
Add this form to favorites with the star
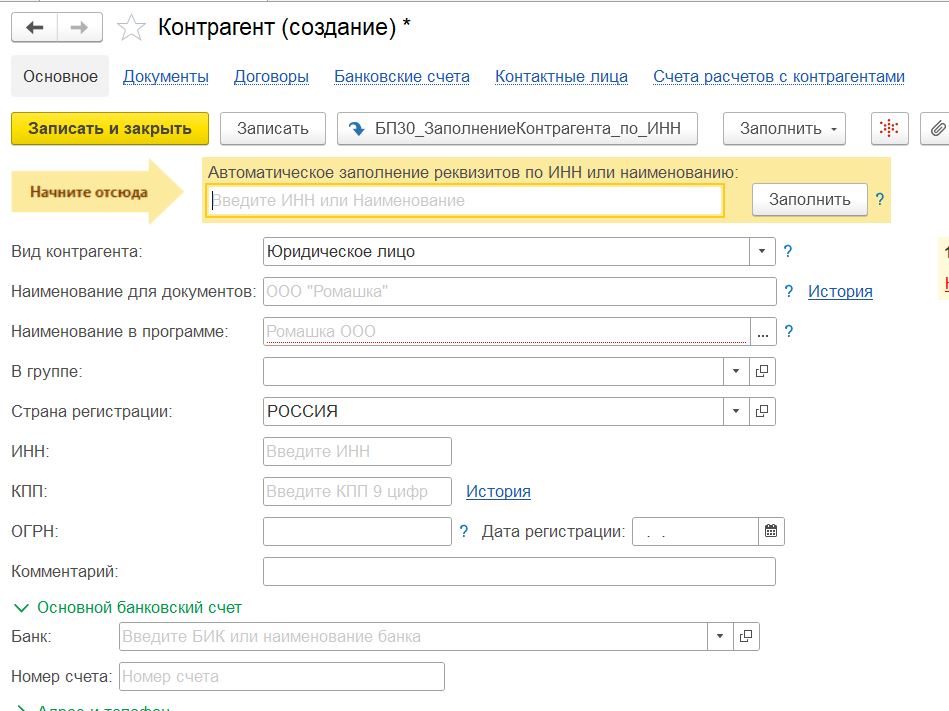[131, 28]
